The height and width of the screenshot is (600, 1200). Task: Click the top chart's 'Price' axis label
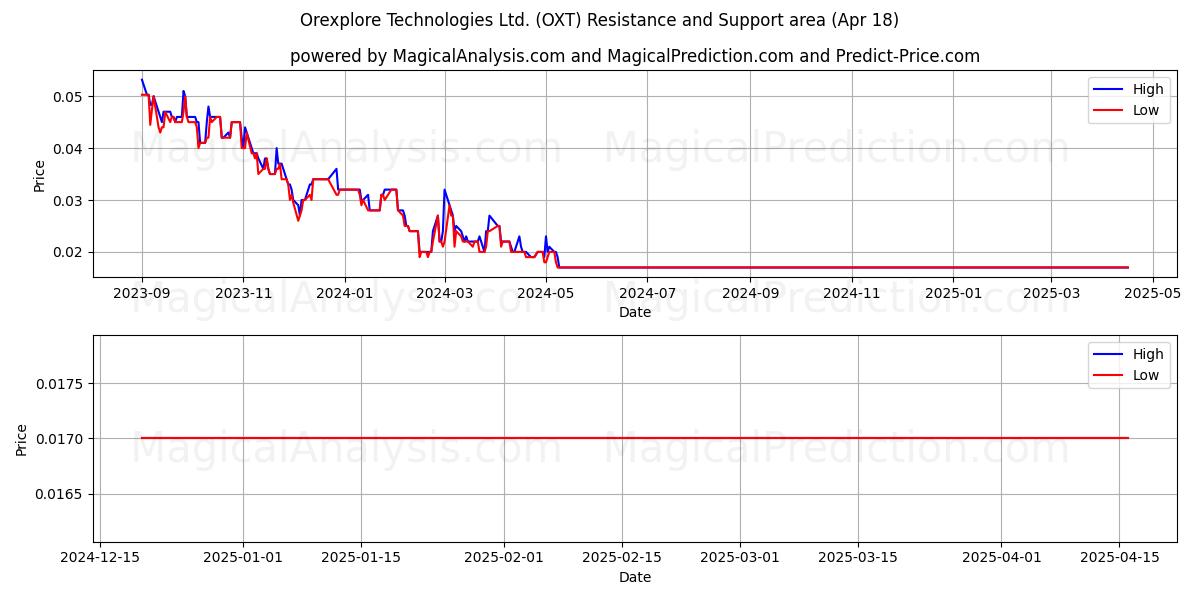[40, 176]
